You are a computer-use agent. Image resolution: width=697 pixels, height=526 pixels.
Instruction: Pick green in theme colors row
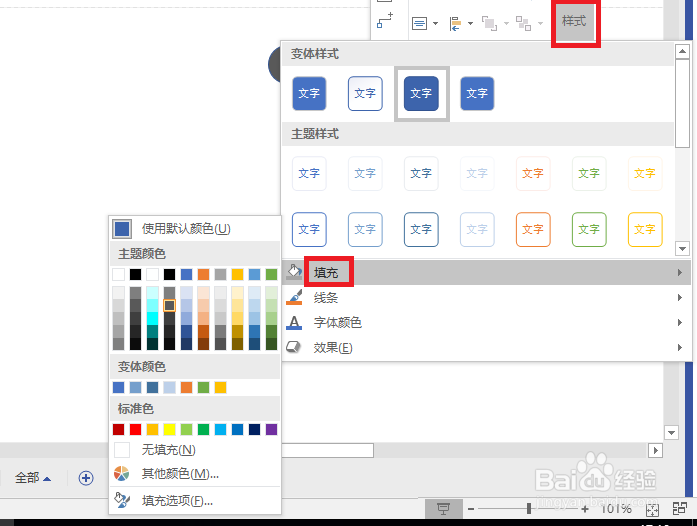pyautogui.click(x=272, y=274)
